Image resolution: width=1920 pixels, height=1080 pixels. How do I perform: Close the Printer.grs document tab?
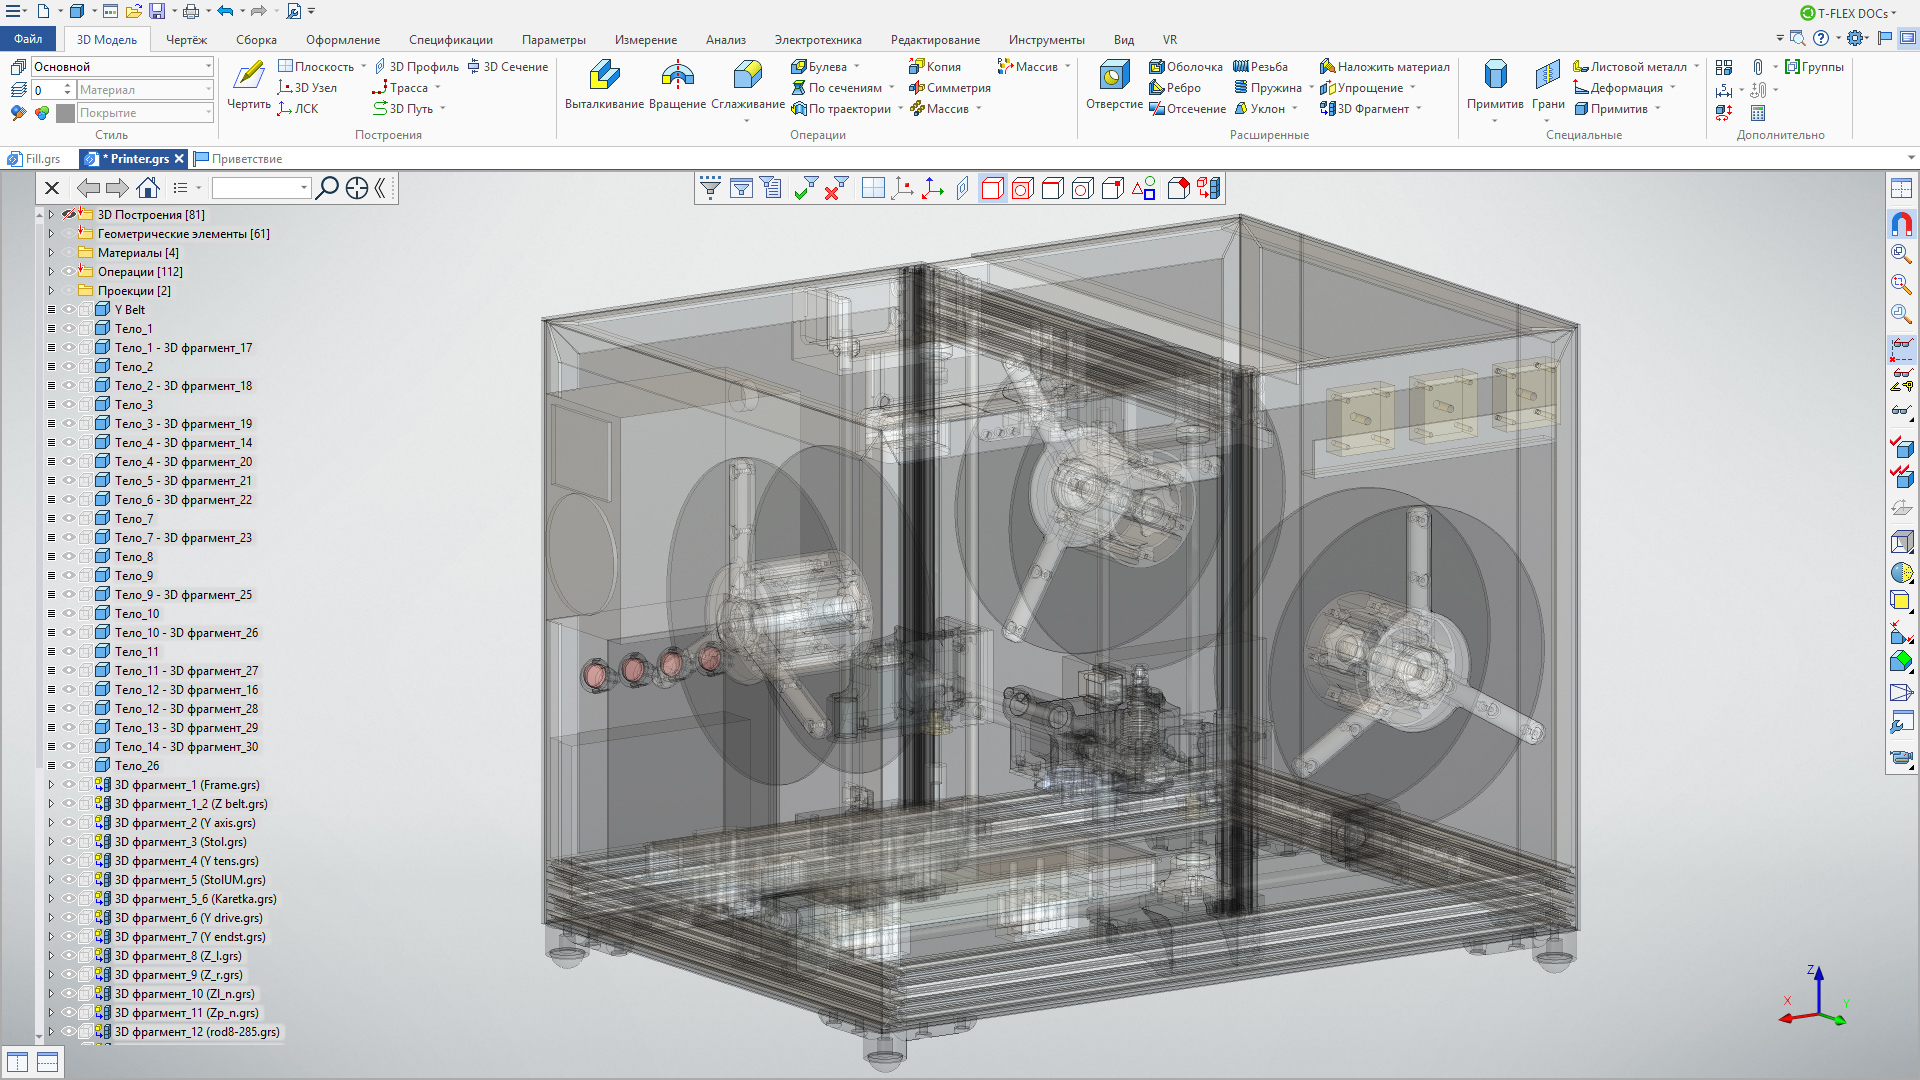tap(179, 159)
